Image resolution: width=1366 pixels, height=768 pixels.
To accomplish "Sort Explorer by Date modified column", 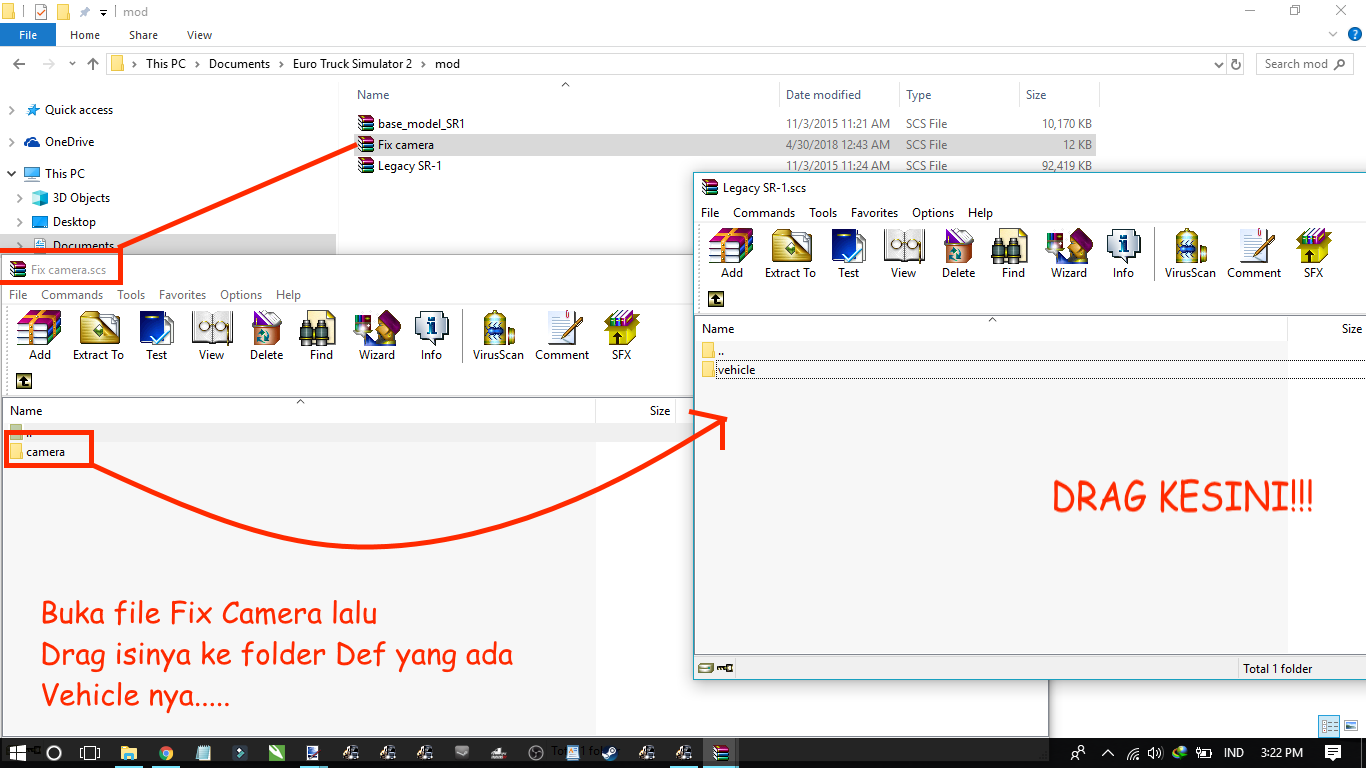I will pyautogui.click(x=823, y=95).
